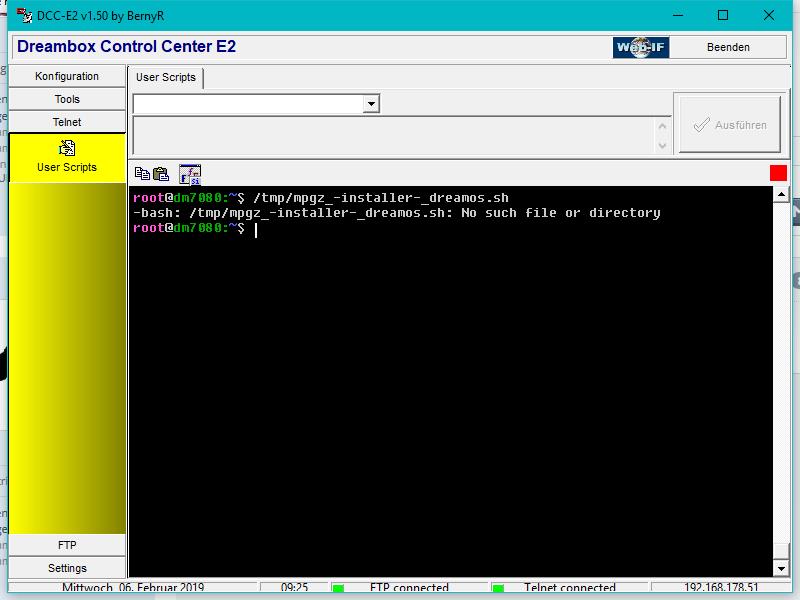
Task: Click the paste icon above the terminal
Action: [160, 174]
